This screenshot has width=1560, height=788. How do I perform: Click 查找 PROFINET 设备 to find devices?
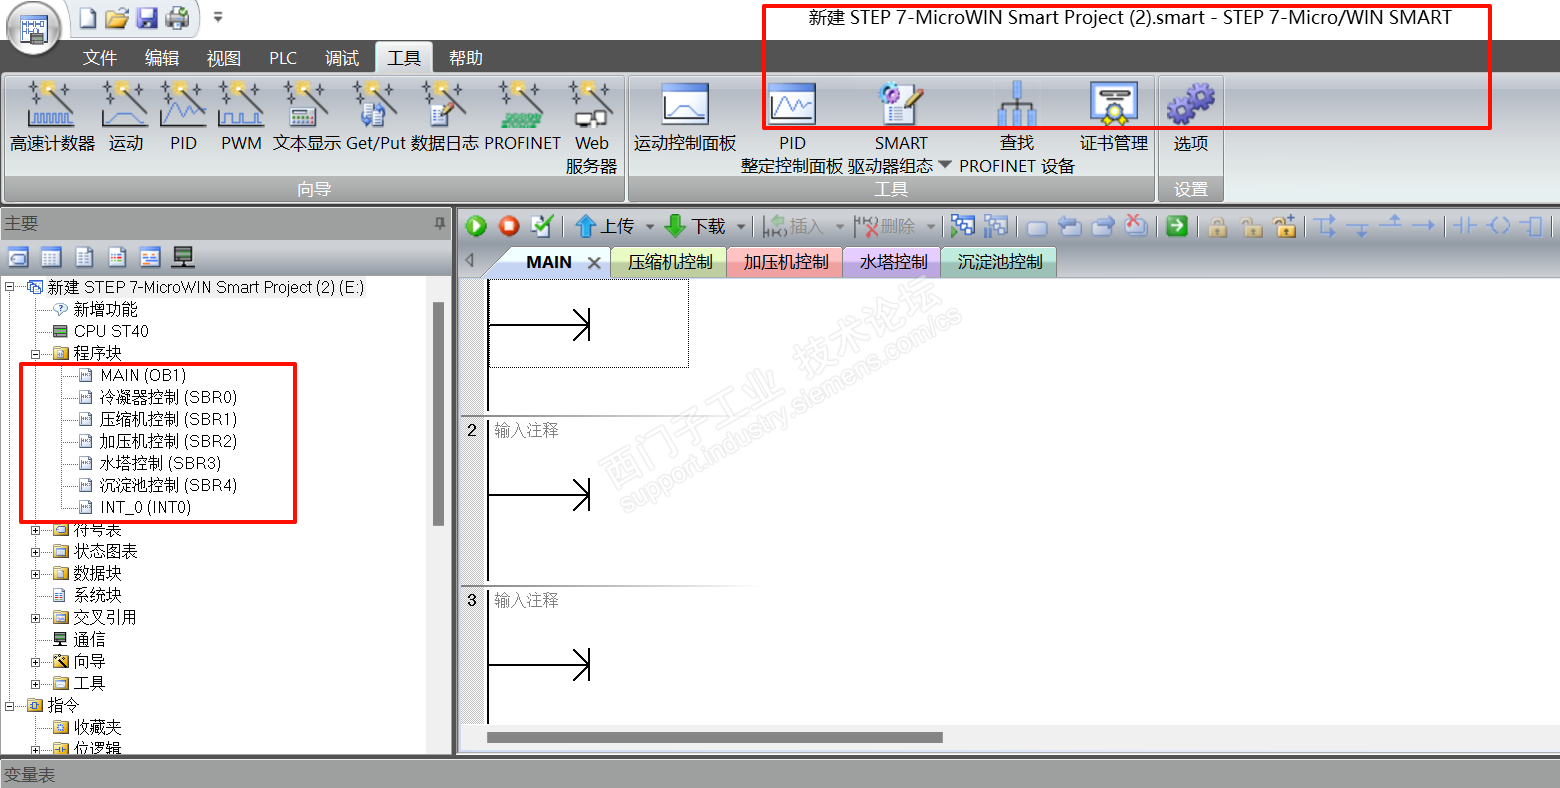tap(1017, 128)
